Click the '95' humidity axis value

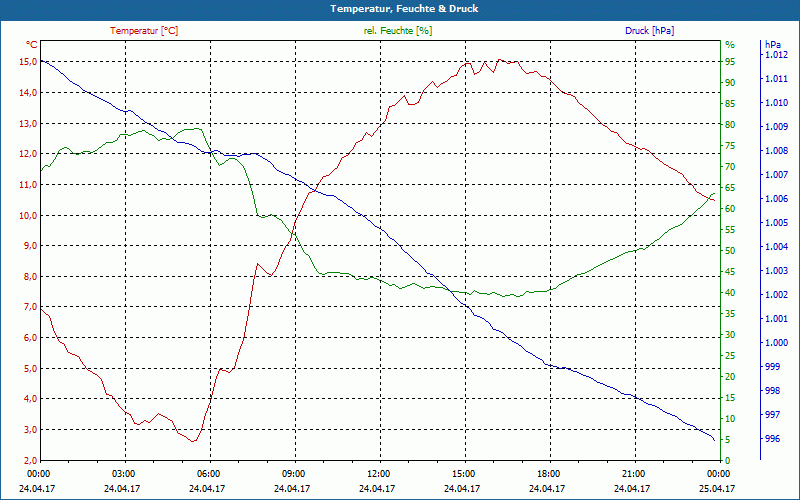pos(730,62)
